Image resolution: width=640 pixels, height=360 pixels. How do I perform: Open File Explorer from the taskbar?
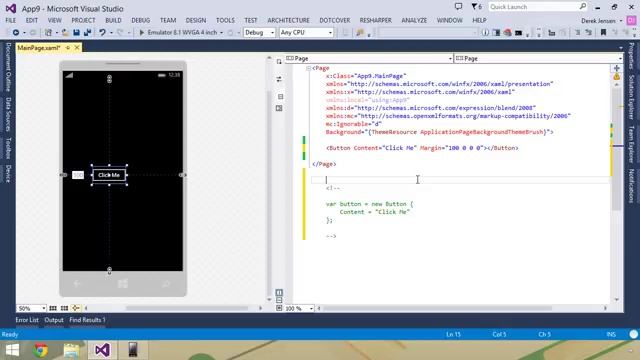coord(71,350)
